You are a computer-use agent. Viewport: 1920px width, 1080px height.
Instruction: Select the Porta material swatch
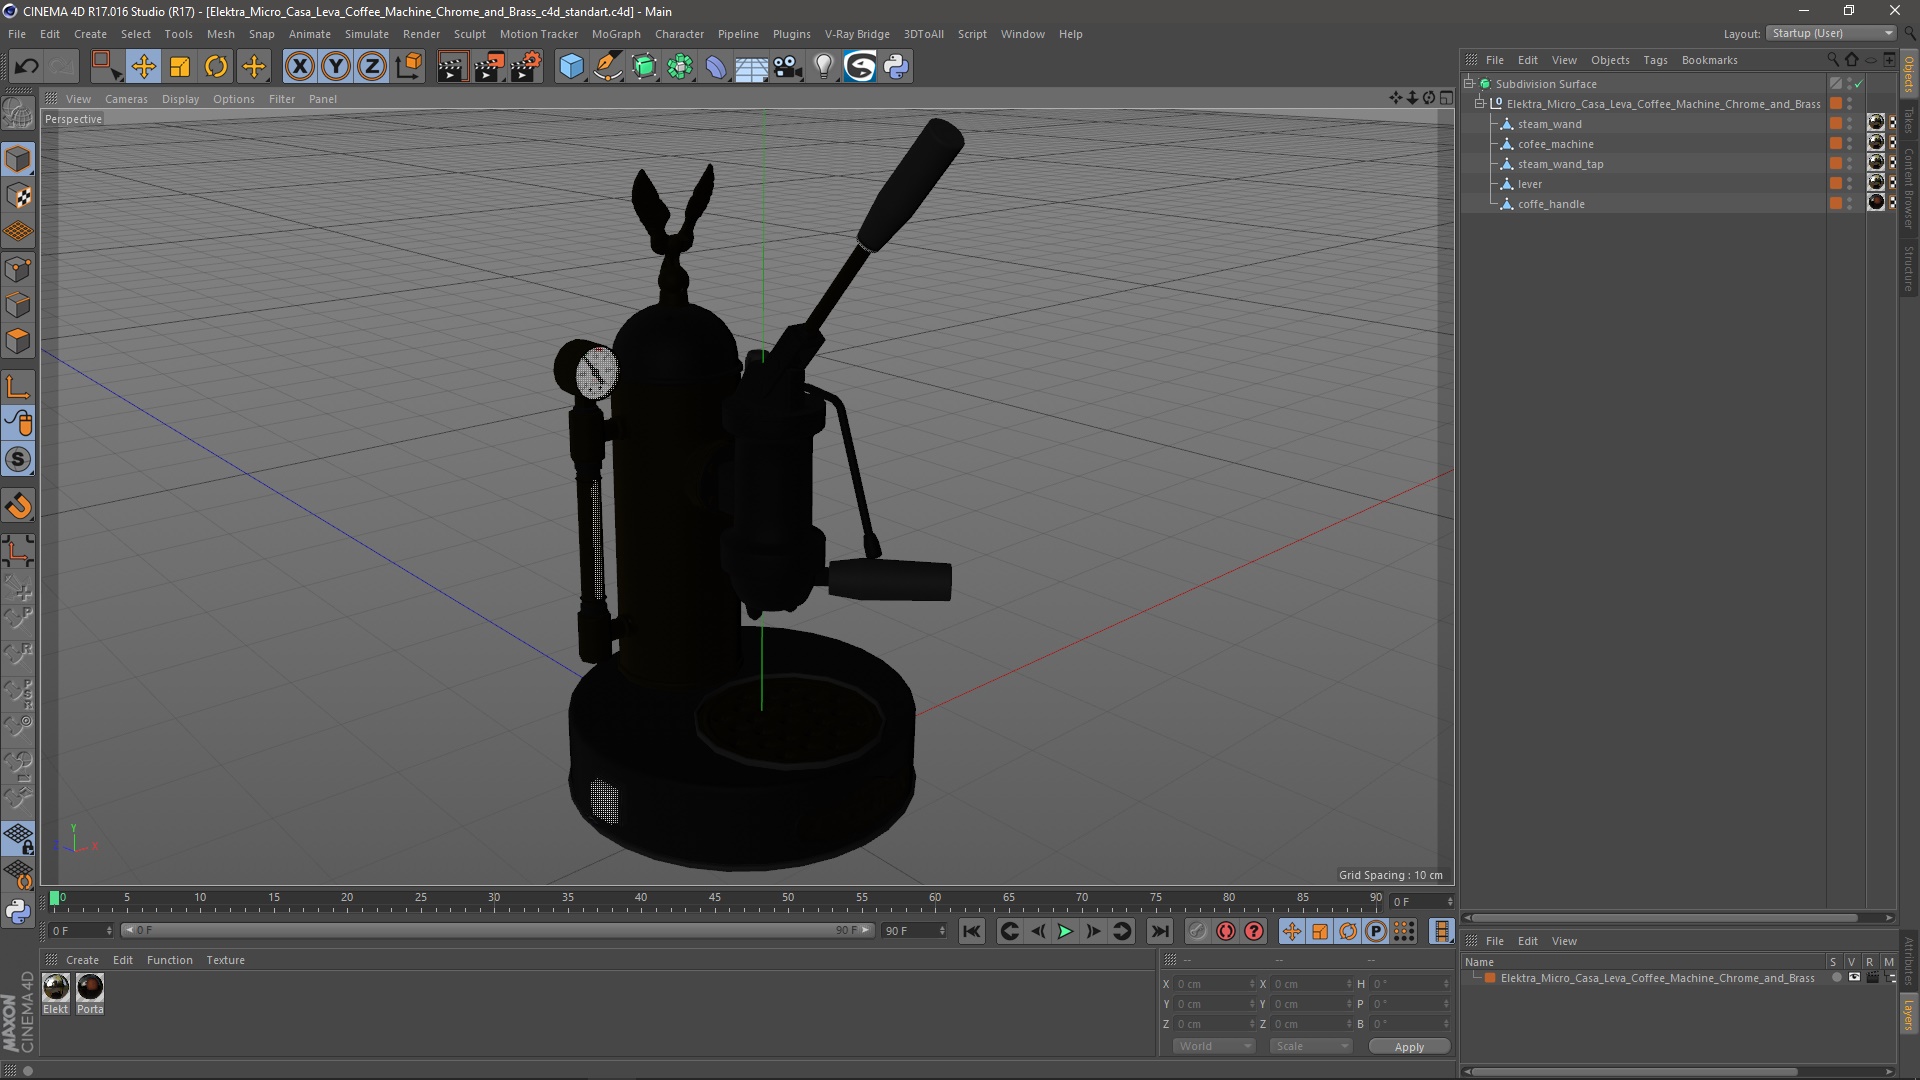(90, 988)
